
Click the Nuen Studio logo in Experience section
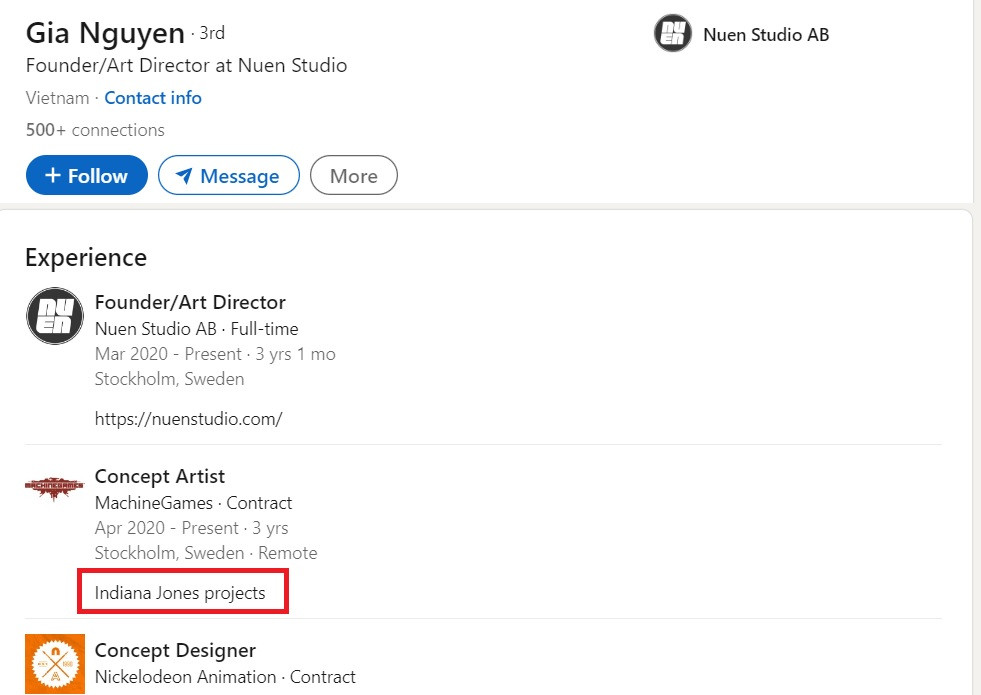click(x=55, y=316)
